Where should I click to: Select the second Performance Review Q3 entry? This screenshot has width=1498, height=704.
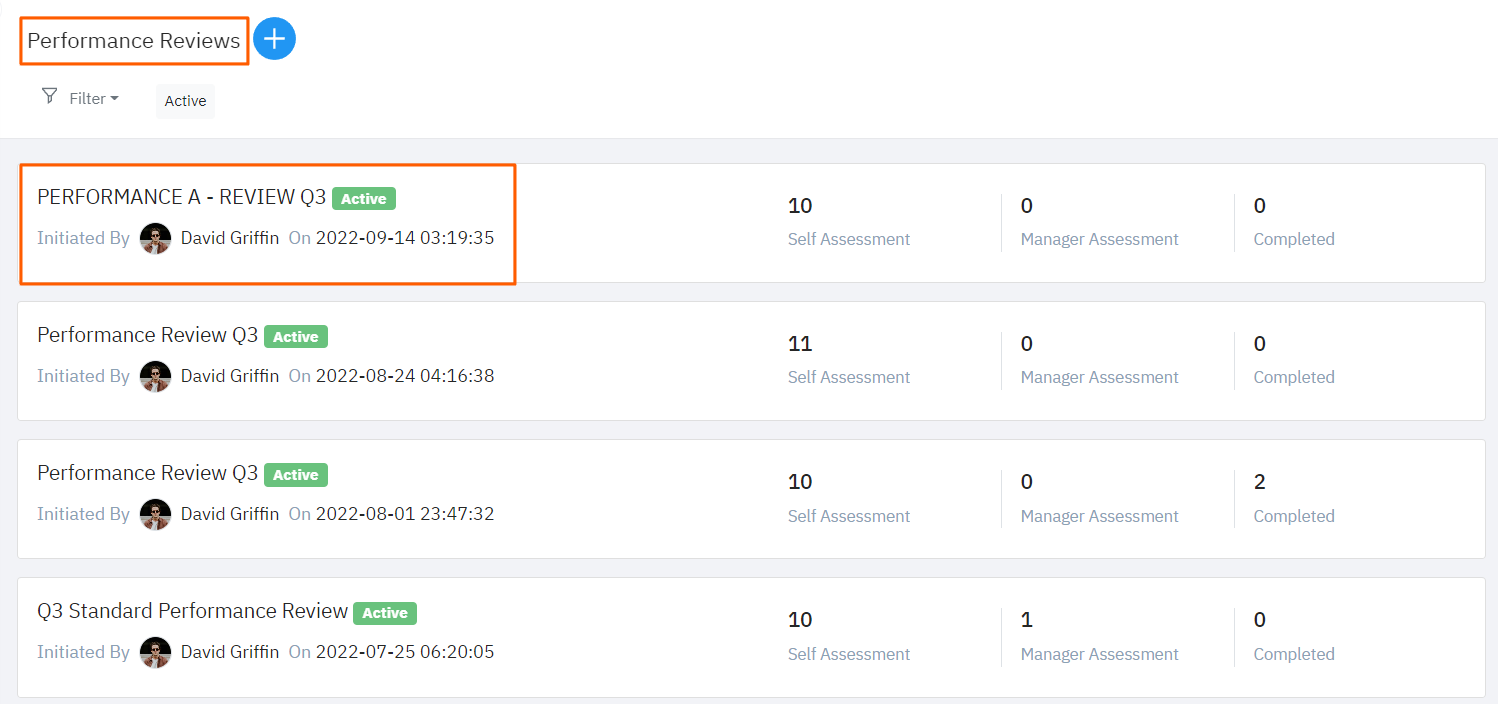click(147, 472)
